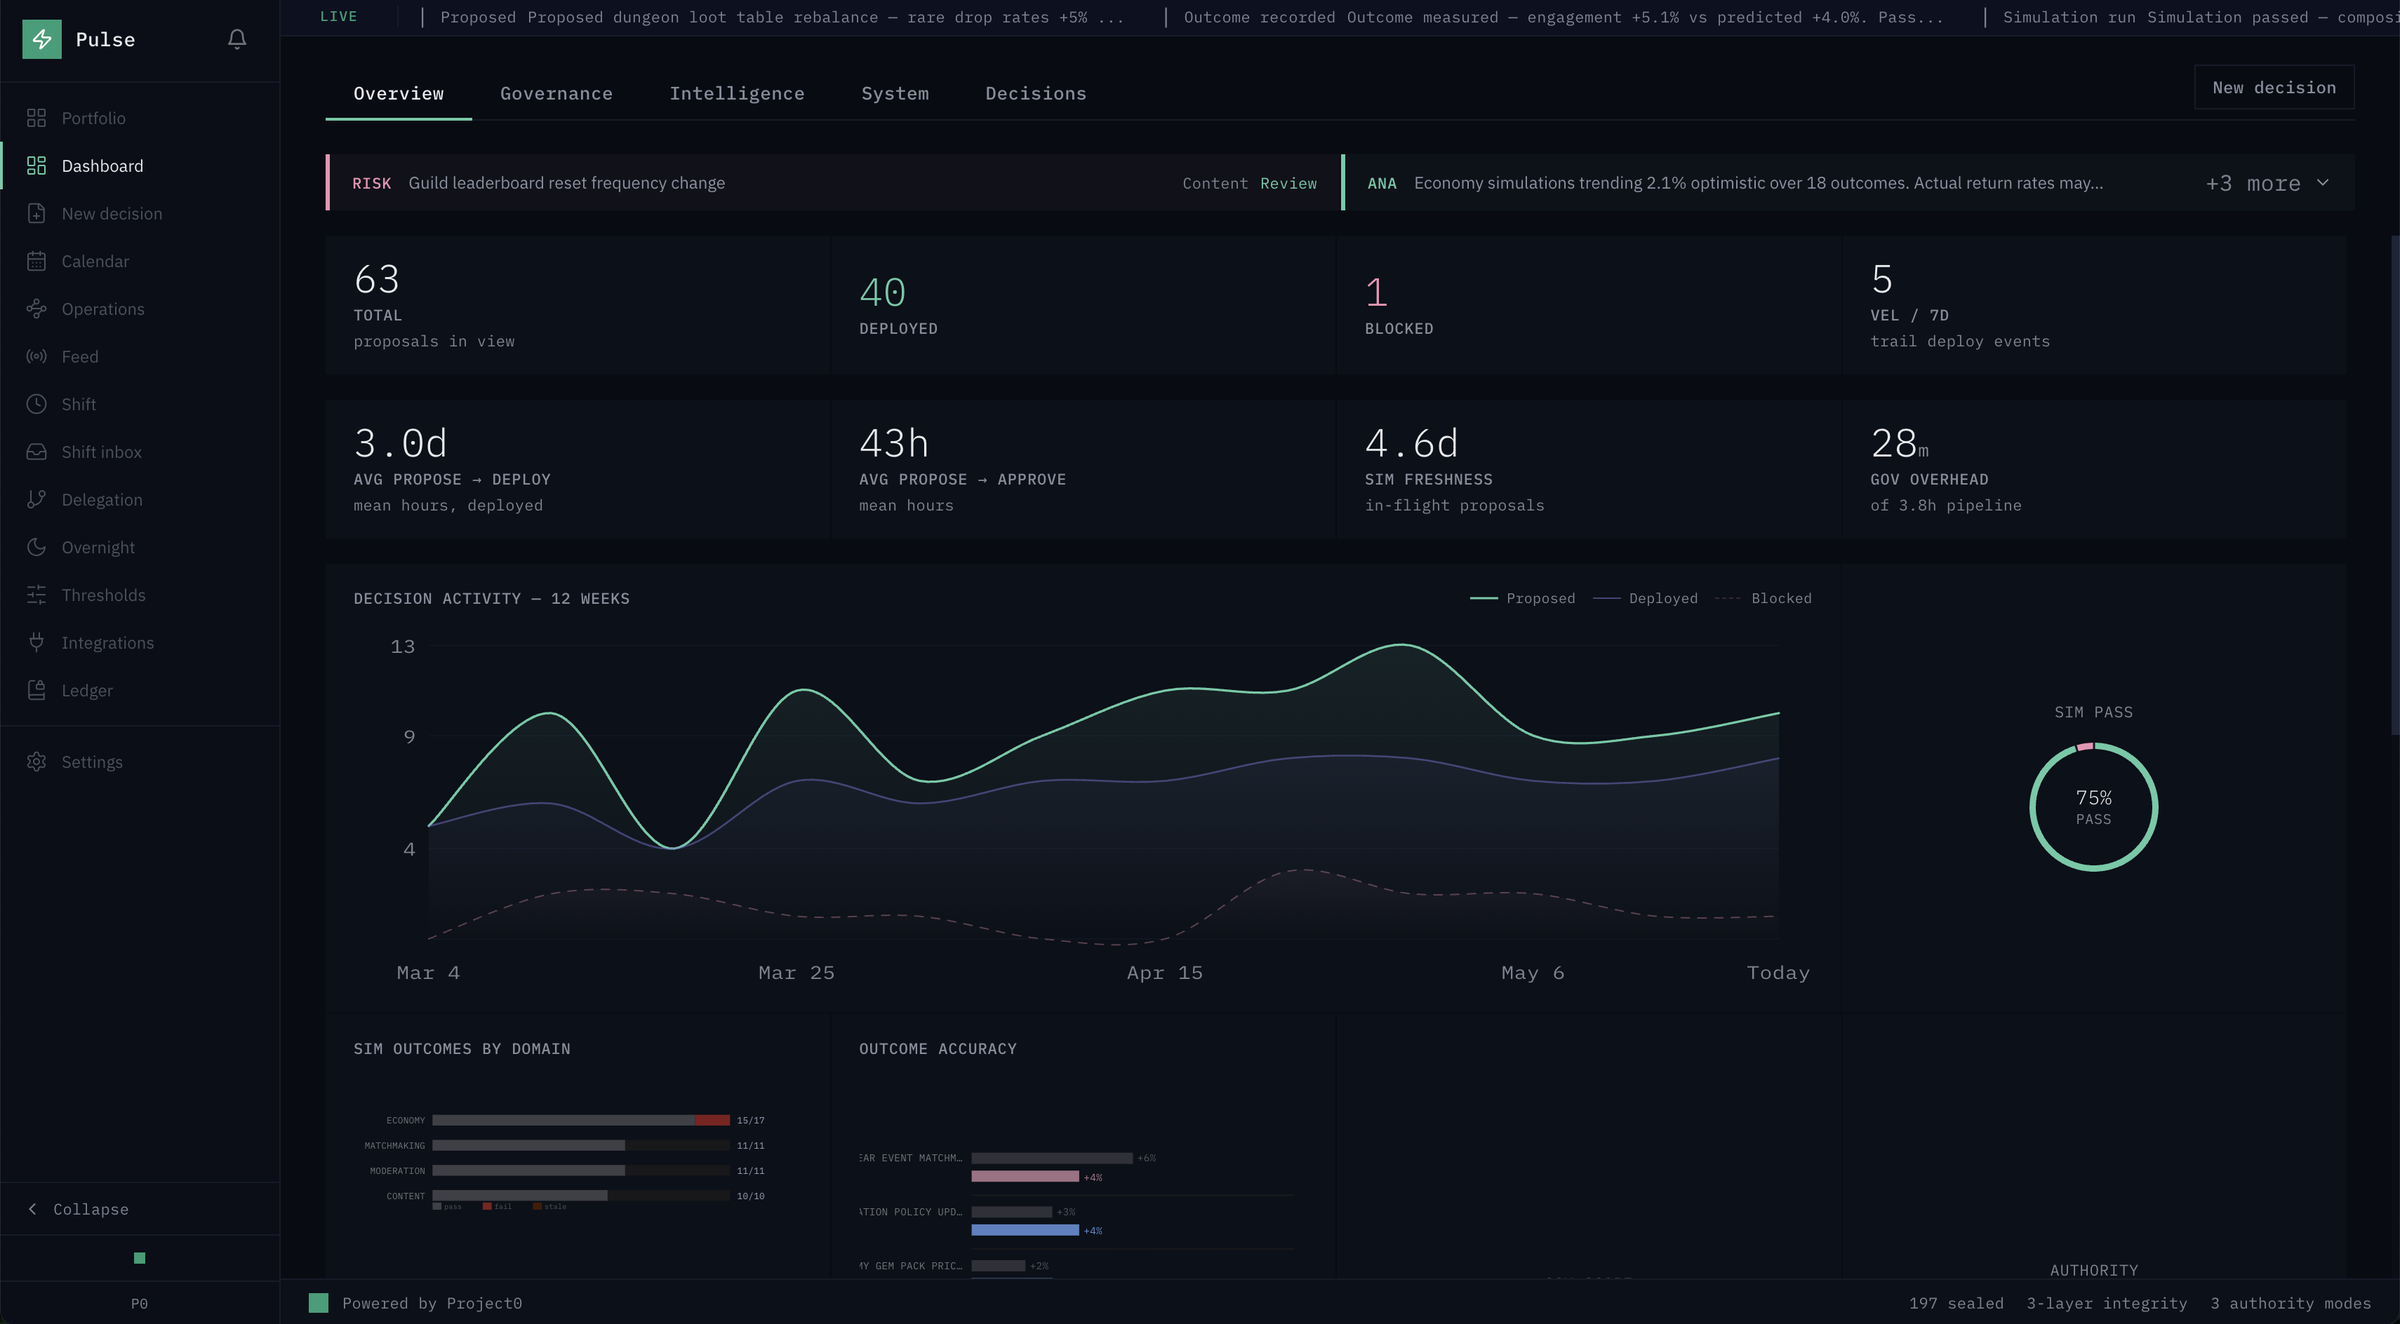
Task: Open the System tab
Action: pyautogui.click(x=895, y=93)
